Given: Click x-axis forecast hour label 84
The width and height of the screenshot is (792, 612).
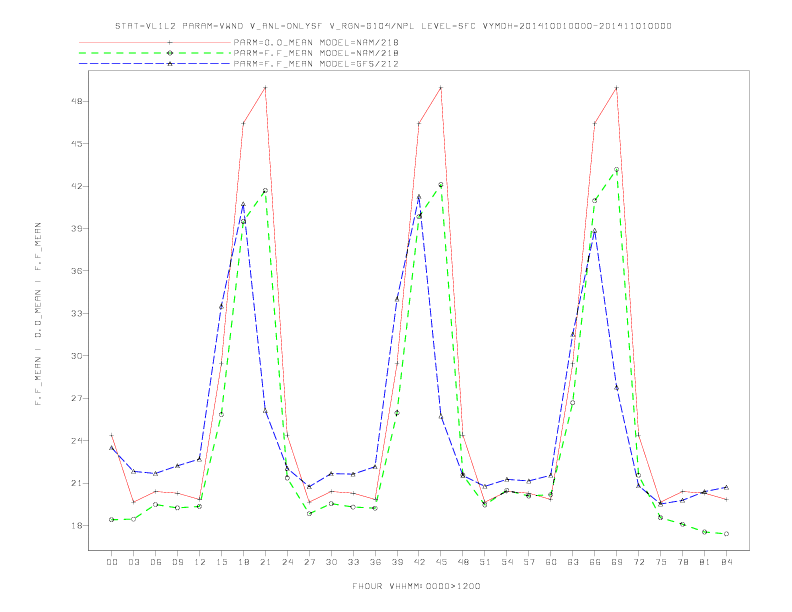Looking at the screenshot, I should coord(726,562).
